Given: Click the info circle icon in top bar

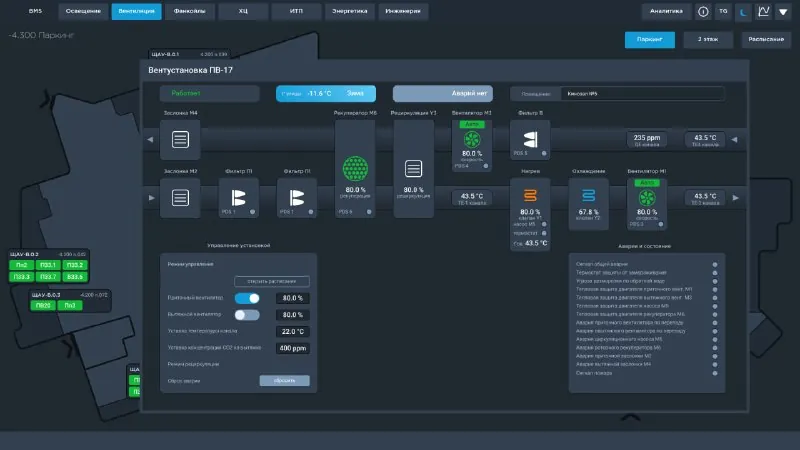Looking at the screenshot, I should pyautogui.click(x=703, y=11).
